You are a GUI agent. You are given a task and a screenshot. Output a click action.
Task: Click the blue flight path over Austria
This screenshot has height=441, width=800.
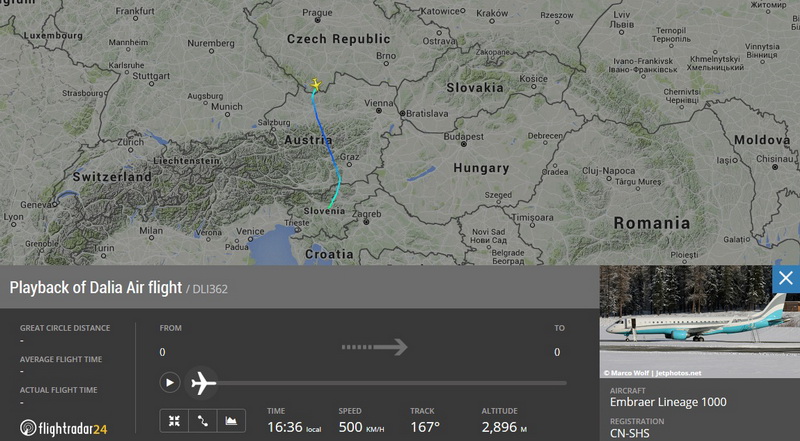[324, 137]
